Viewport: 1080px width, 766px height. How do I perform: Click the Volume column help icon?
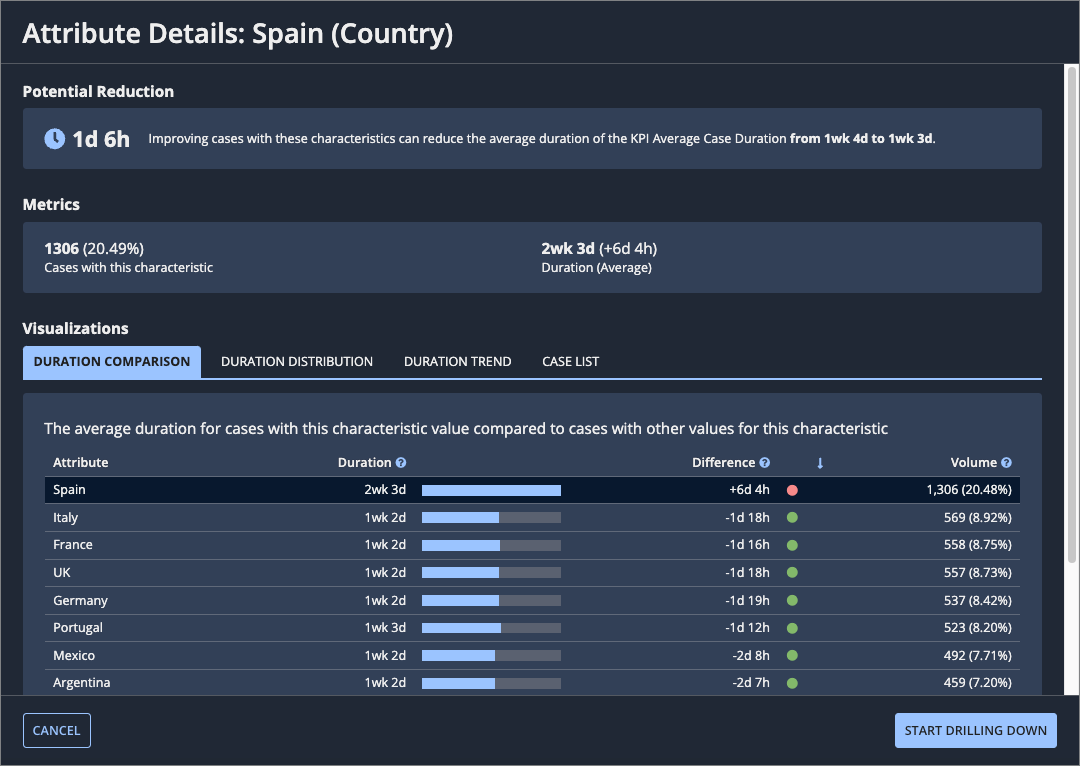click(x=1006, y=463)
